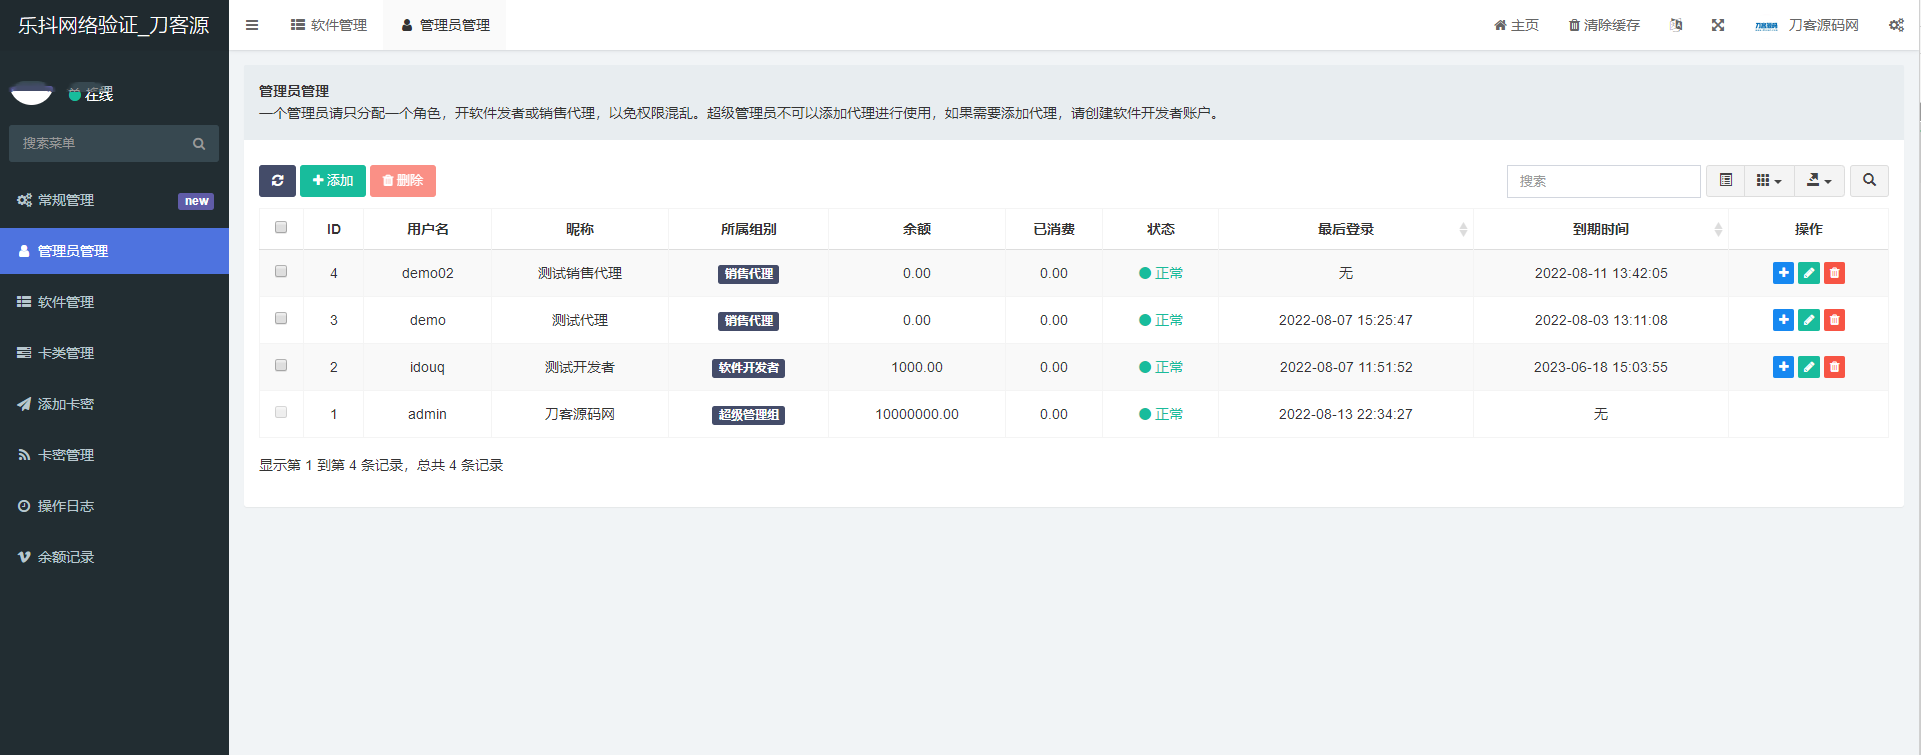Click the 软件开发者 badge for idouq
The width and height of the screenshot is (1921, 755).
click(x=748, y=368)
